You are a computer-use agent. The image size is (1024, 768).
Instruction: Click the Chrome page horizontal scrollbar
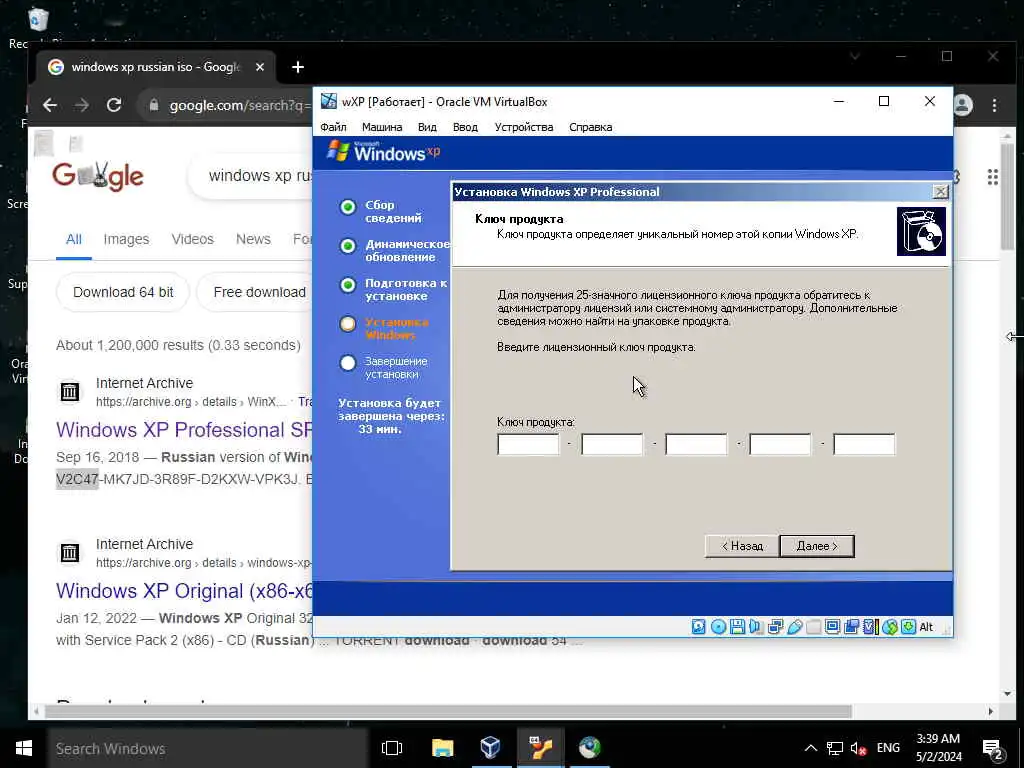click(448, 711)
